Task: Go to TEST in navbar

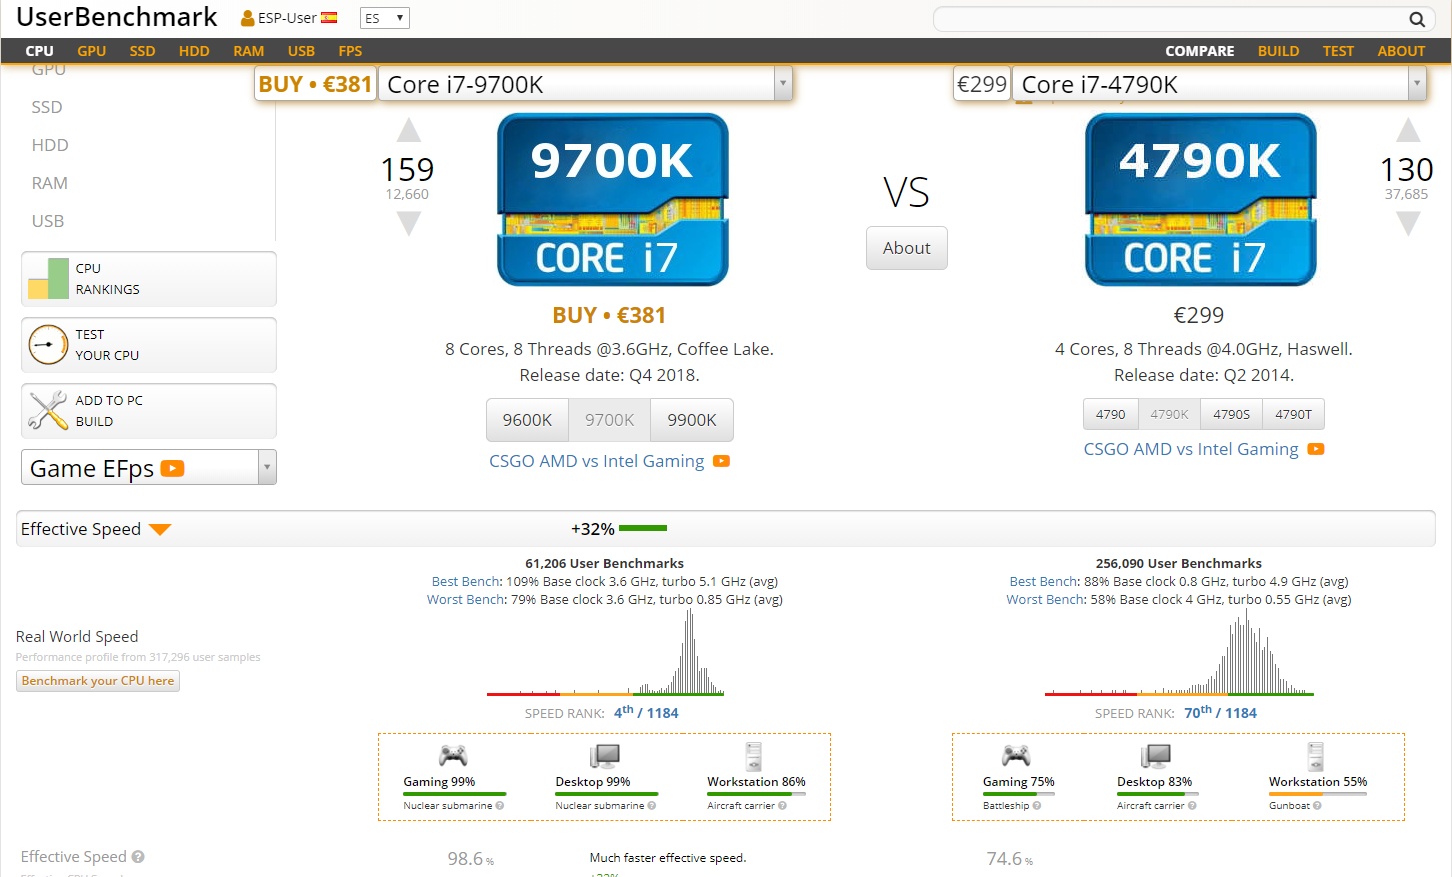Action: tap(1338, 51)
